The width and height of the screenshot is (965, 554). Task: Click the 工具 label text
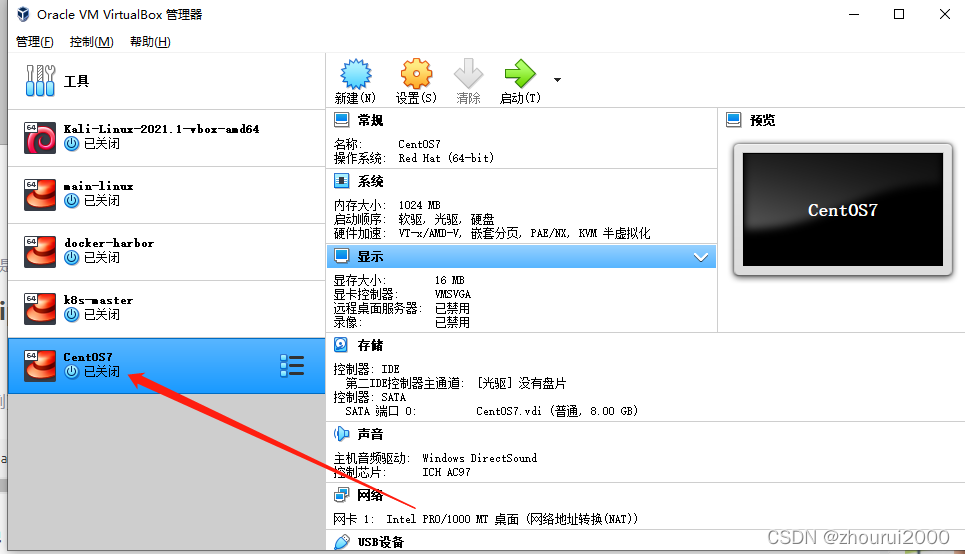pos(76,81)
